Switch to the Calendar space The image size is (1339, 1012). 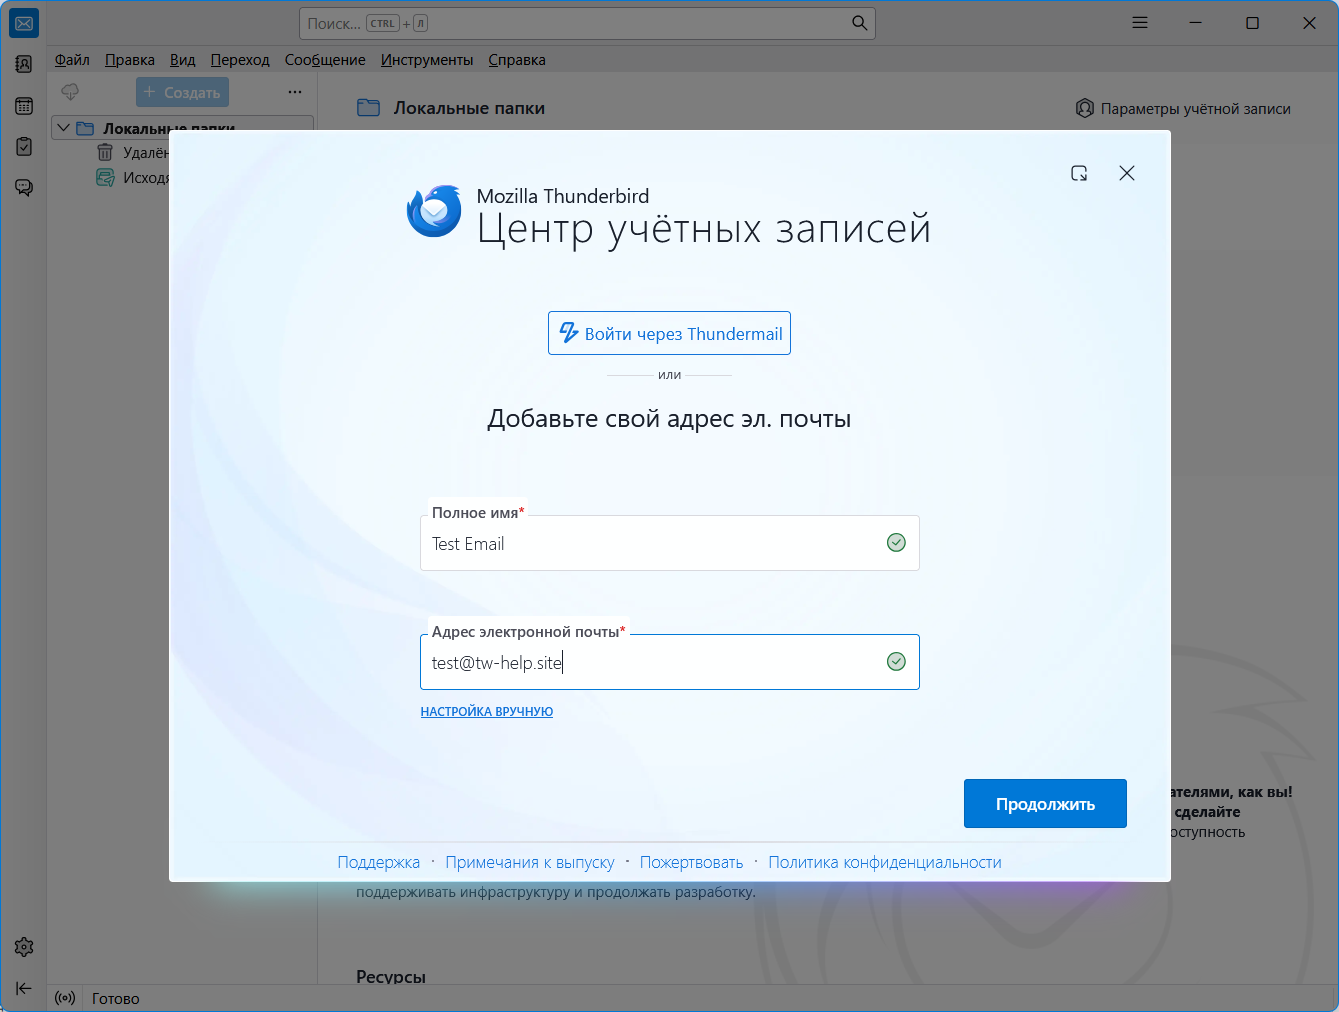[24, 106]
